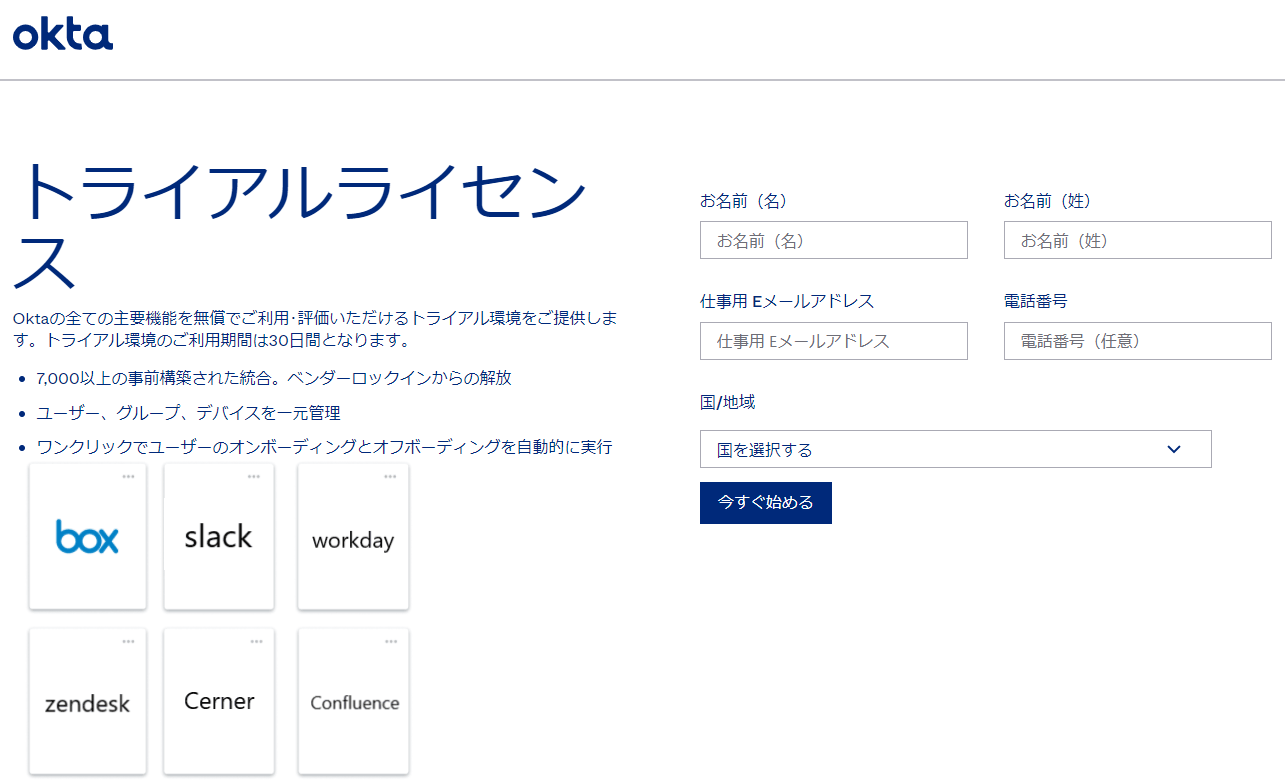This screenshot has width=1285, height=783.
Task: Click the 電話番号 label
Action: coord(1036,301)
